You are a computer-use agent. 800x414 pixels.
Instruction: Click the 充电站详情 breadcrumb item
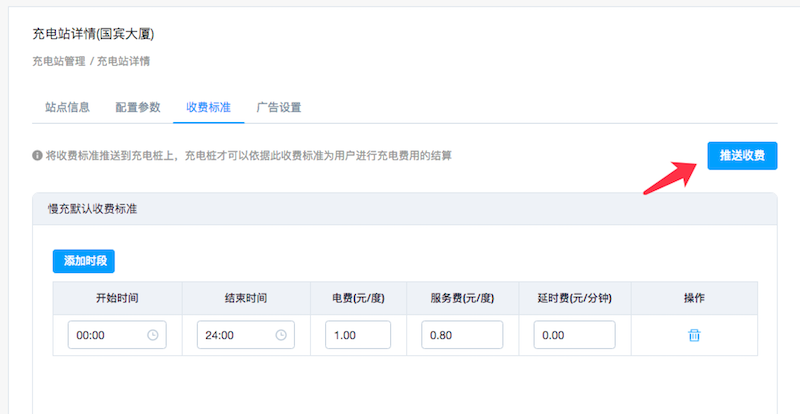123,62
